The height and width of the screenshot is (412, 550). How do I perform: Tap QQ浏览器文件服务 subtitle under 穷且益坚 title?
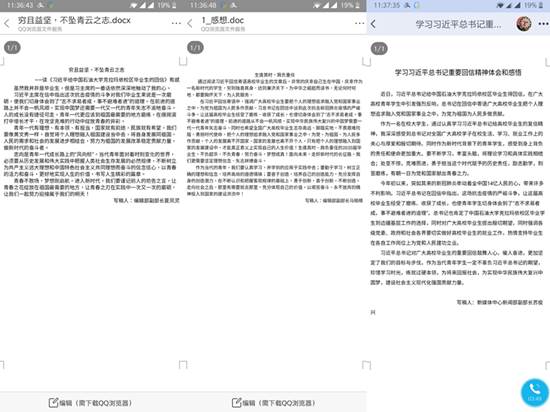pos(40,29)
